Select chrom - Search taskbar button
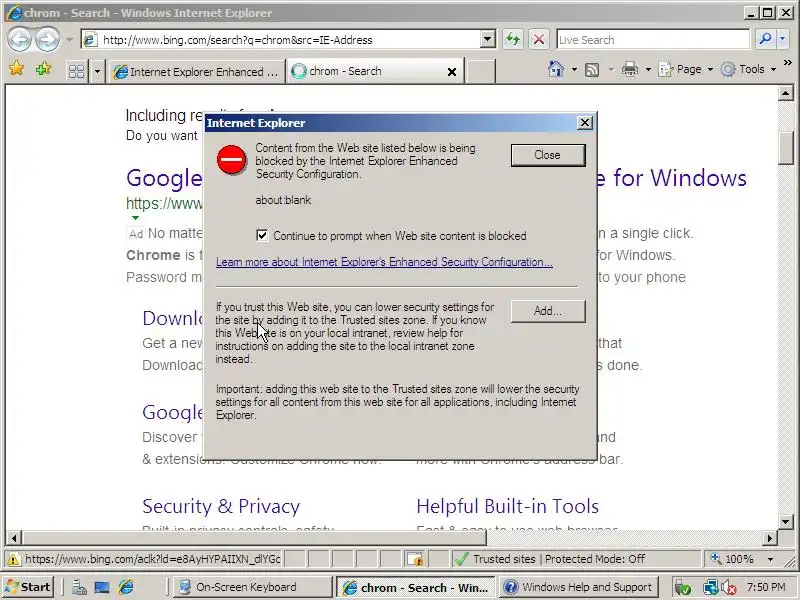 415,587
